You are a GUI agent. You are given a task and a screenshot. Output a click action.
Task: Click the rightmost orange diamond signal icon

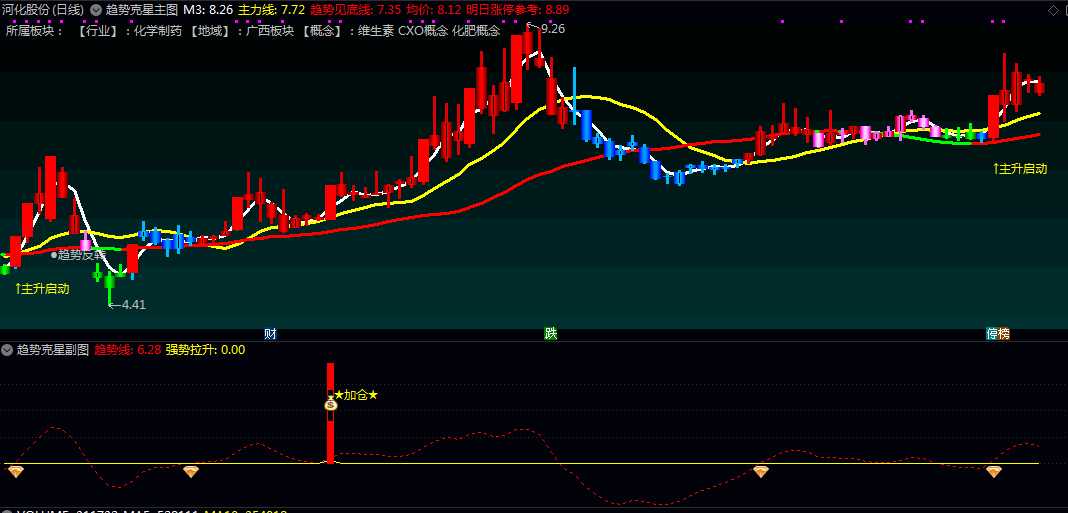[994, 470]
